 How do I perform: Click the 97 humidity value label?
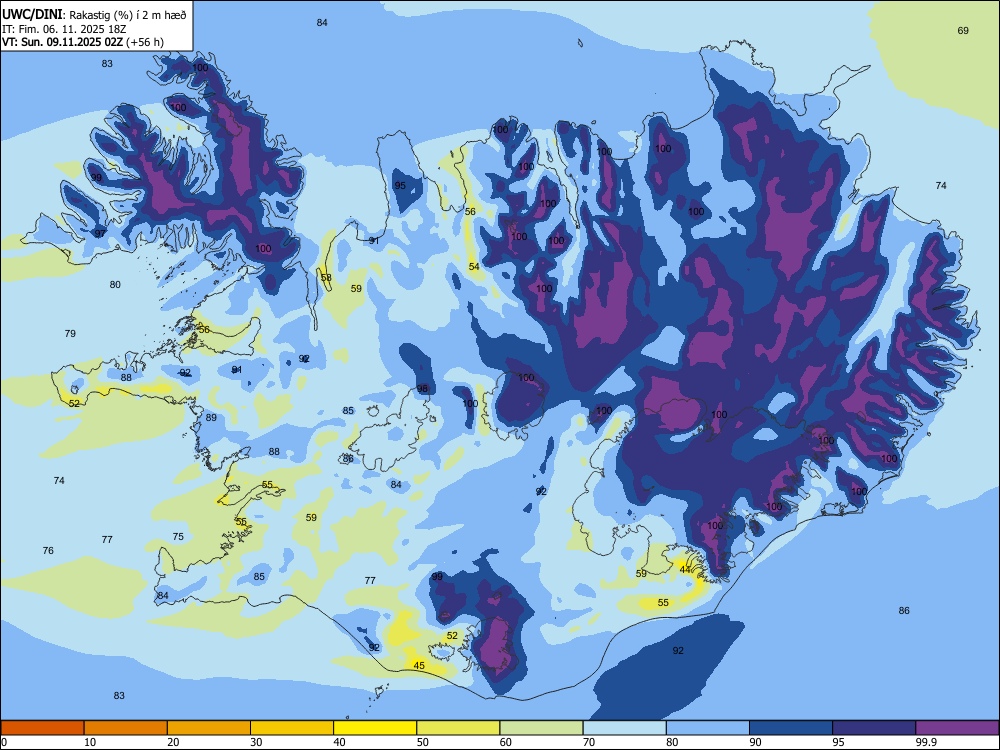100,234
